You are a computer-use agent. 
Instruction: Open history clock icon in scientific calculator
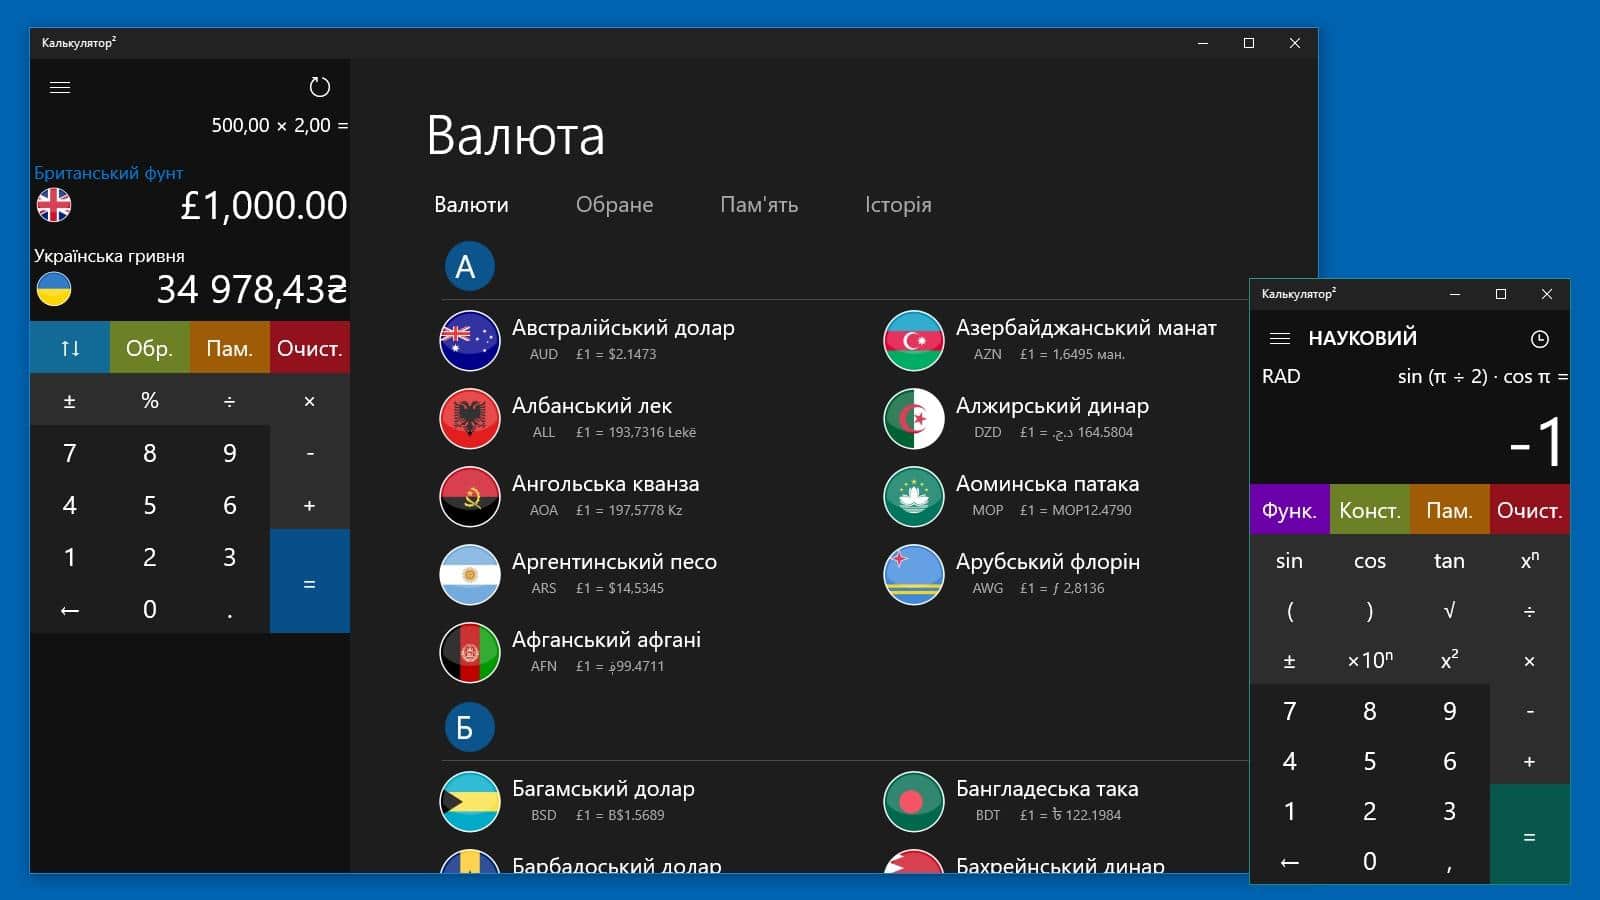[x=1539, y=339]
